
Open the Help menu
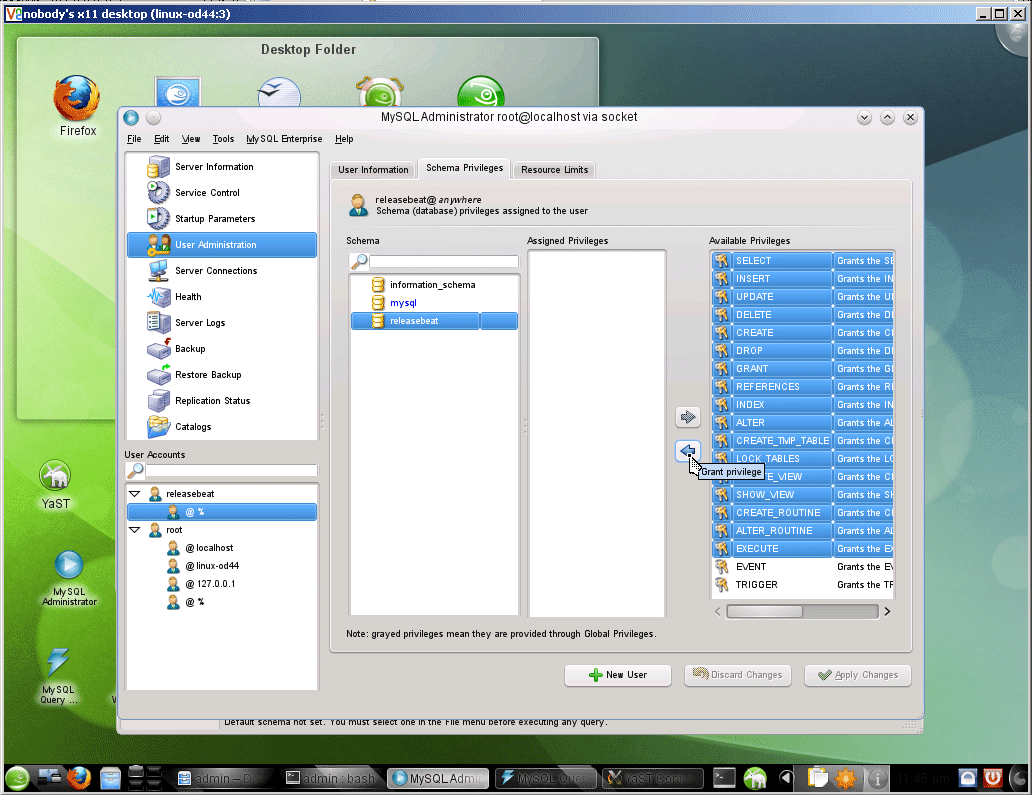point(344,139)
